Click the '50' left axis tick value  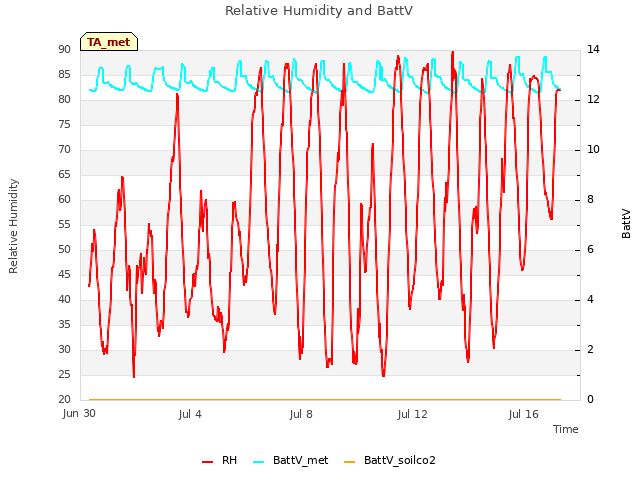(64, 249)
